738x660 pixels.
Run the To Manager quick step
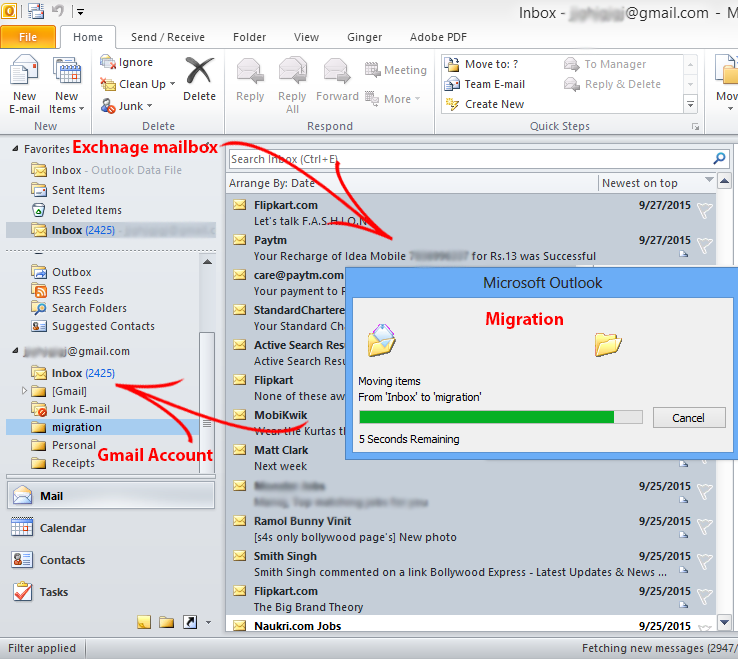pos(605,64)
